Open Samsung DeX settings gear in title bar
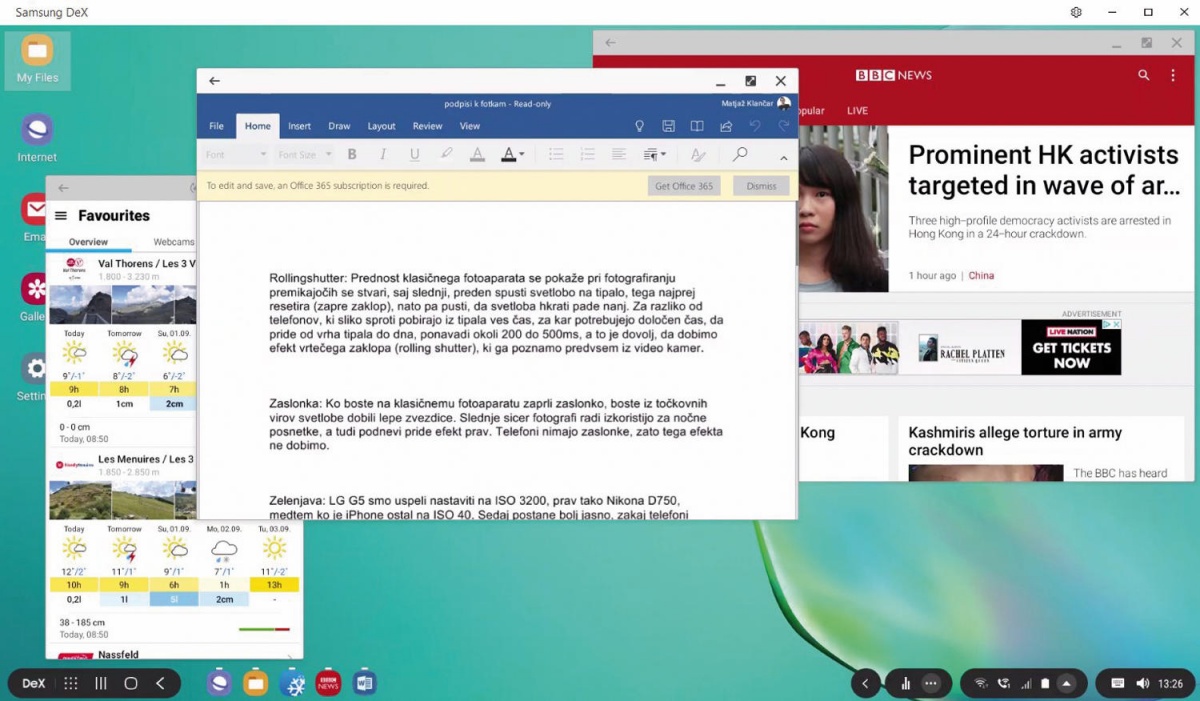 click(1076, 12)
